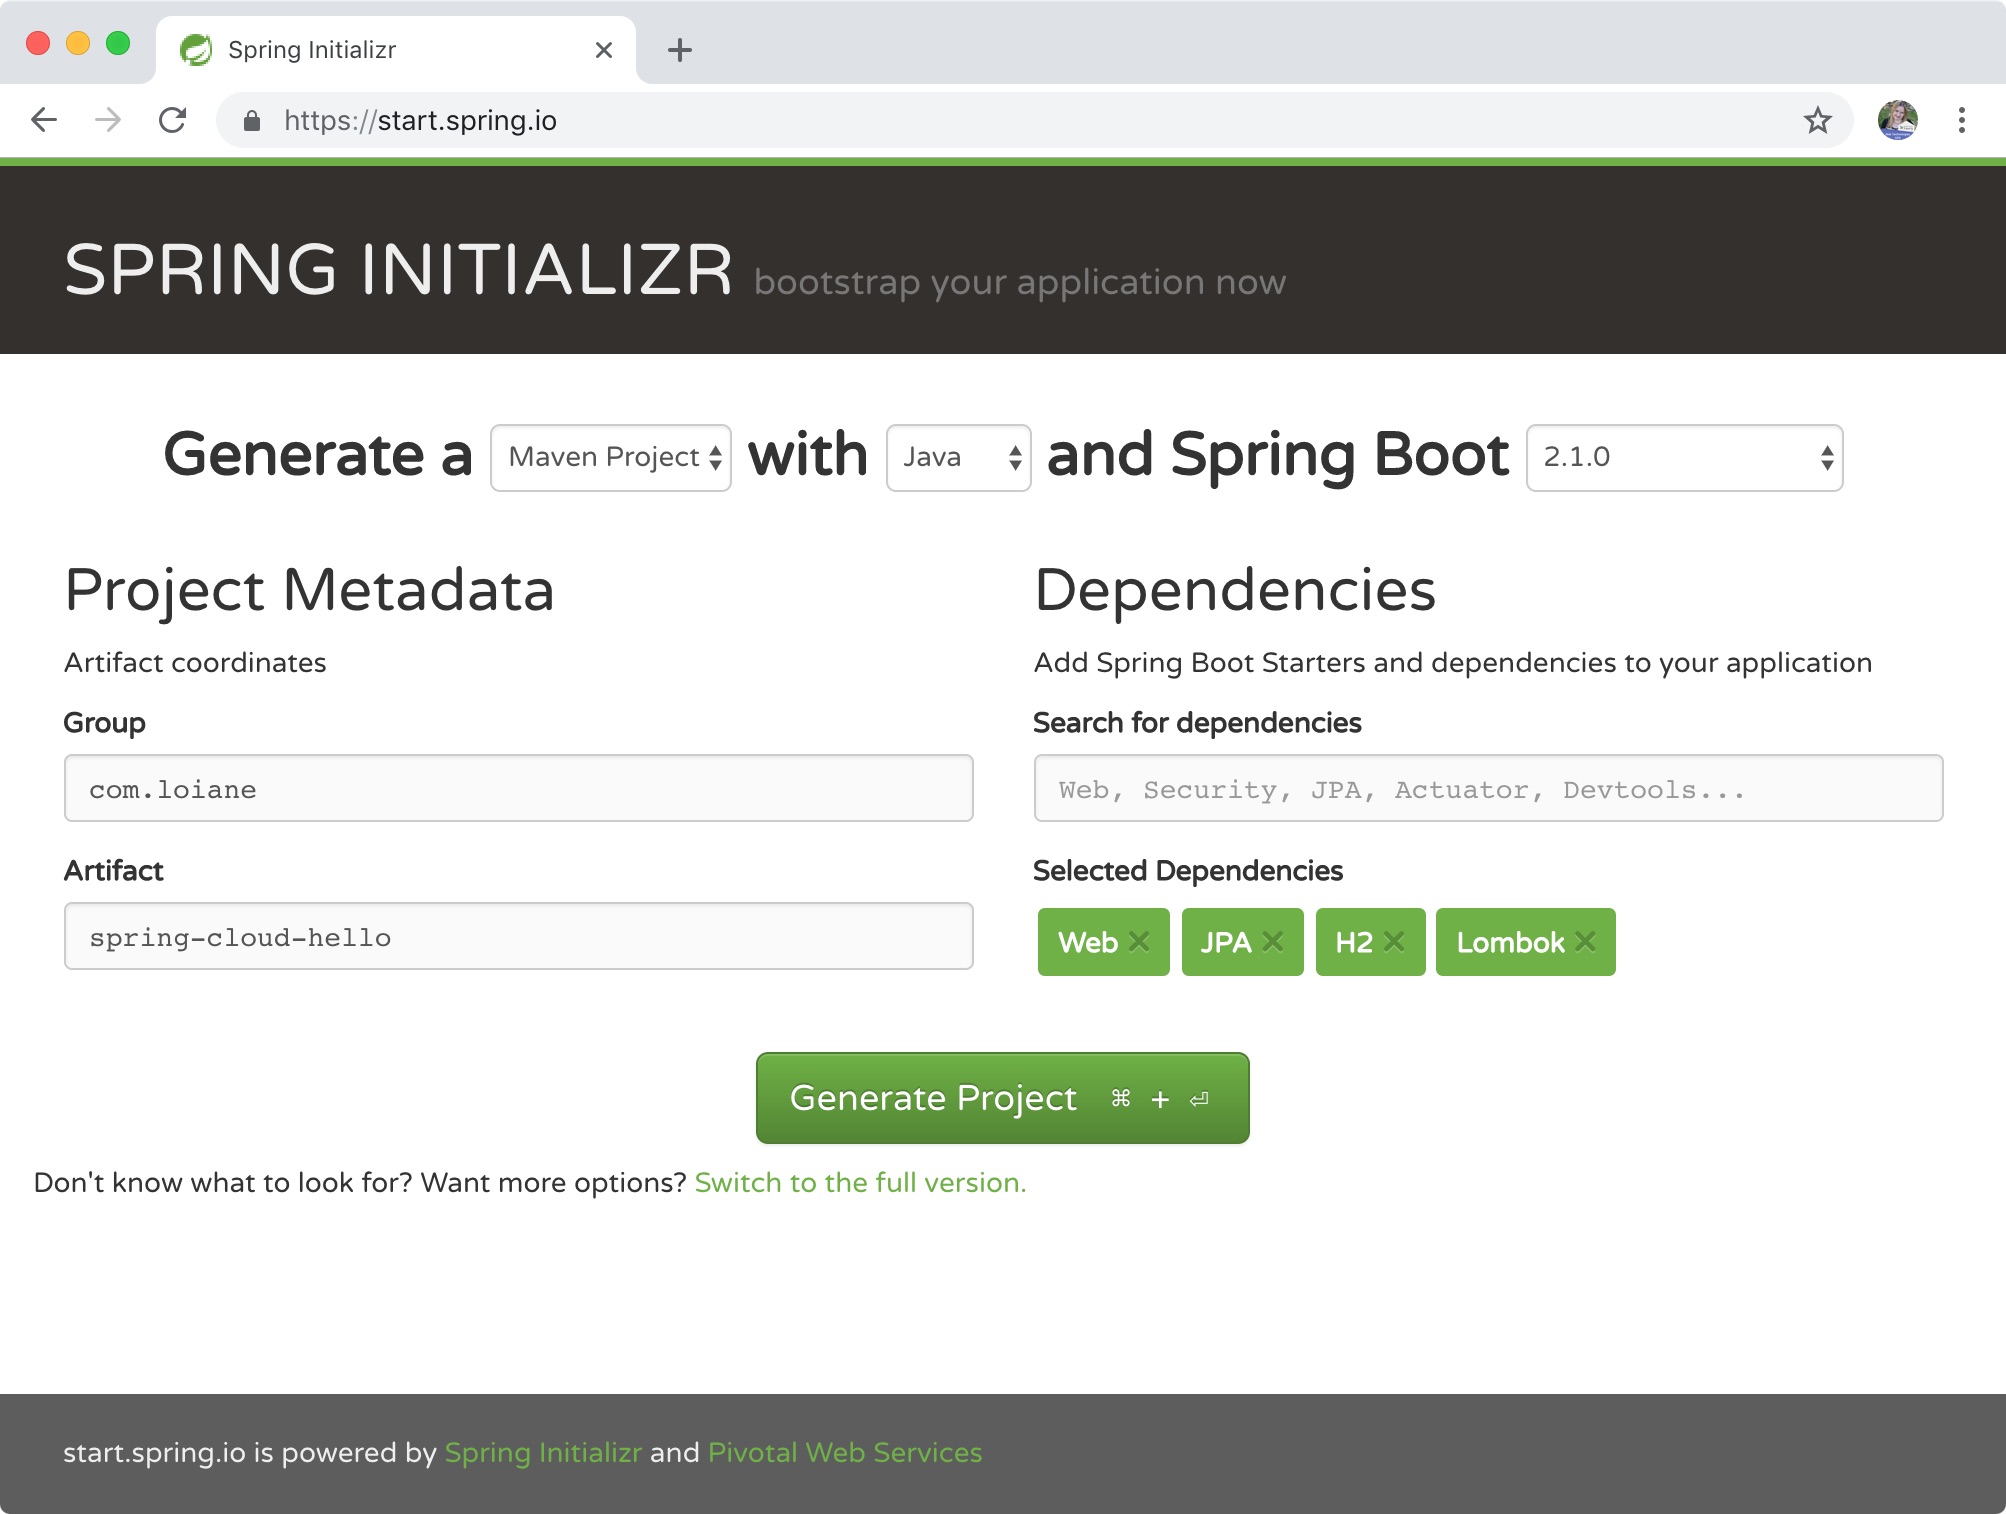
Task: Open the Maven Project type dropdown
Action: click(x=611, y=458)
